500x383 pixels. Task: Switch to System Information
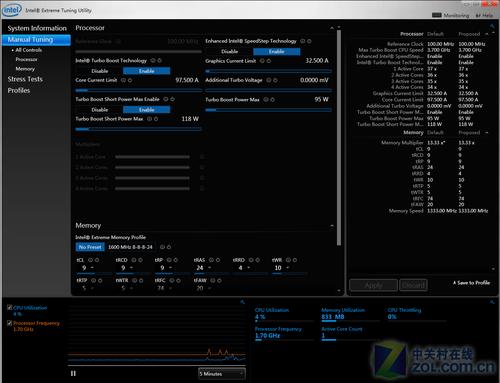tap(37, 28)
